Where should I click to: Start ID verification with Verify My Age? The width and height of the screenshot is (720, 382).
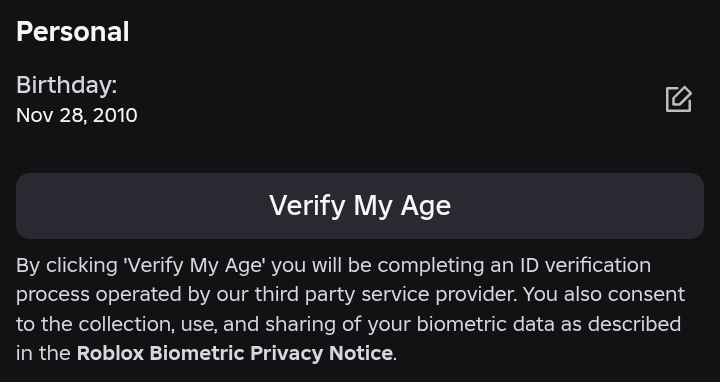[x=360, y=206]
